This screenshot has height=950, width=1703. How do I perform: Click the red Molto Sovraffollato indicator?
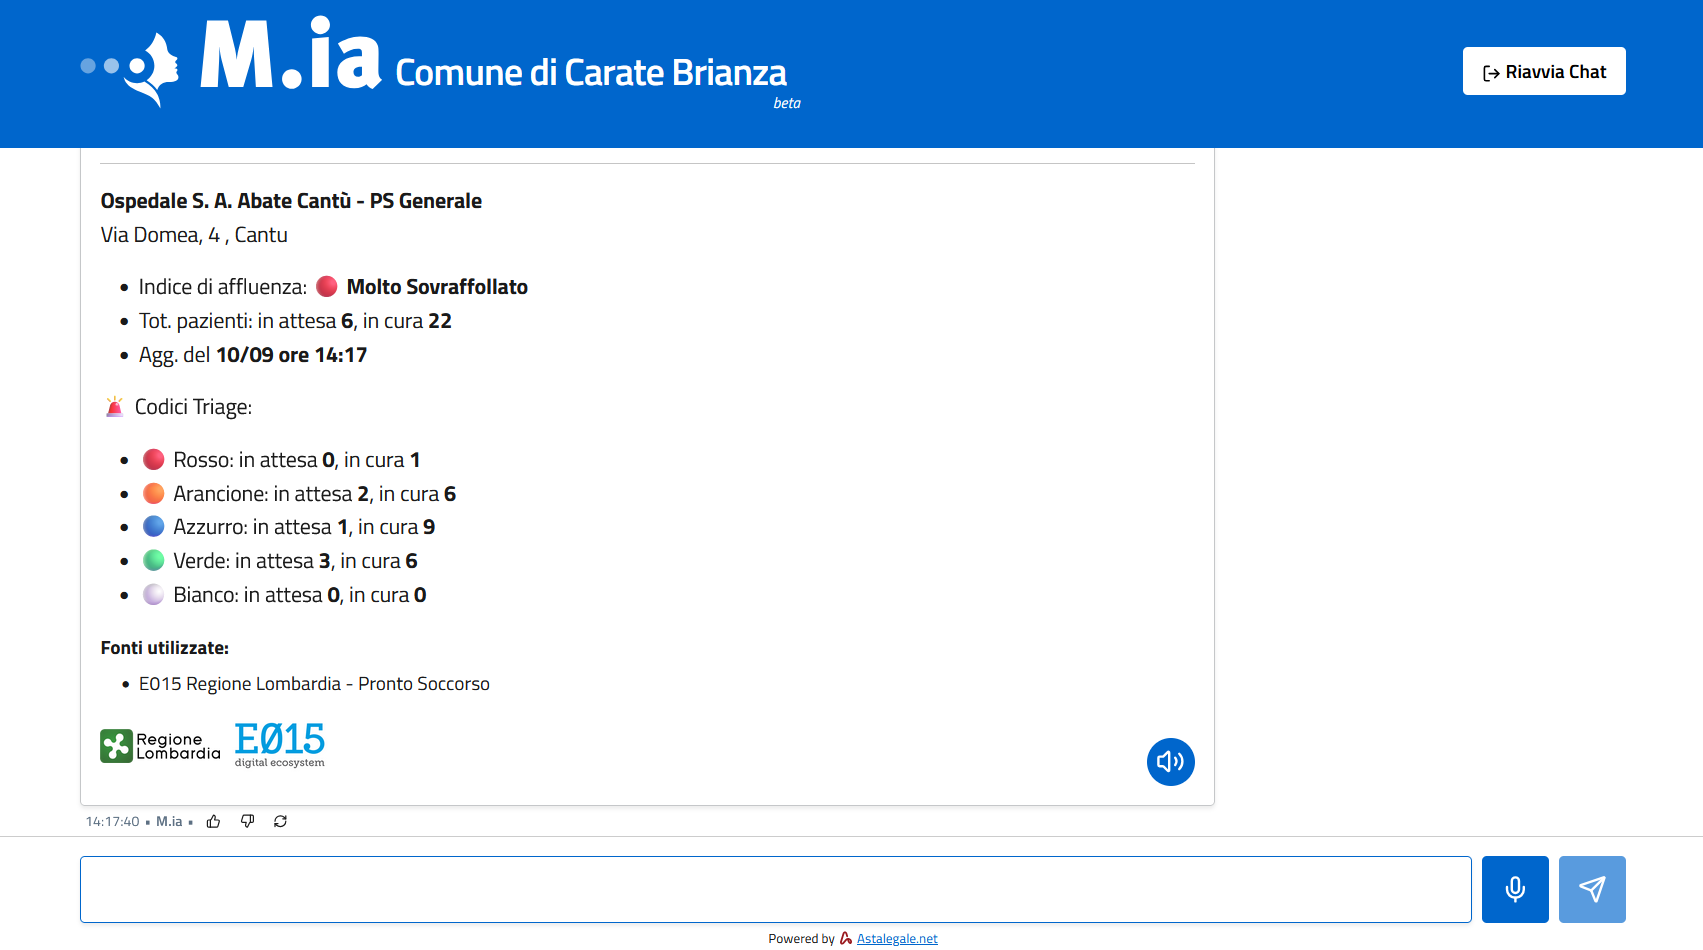327,287
